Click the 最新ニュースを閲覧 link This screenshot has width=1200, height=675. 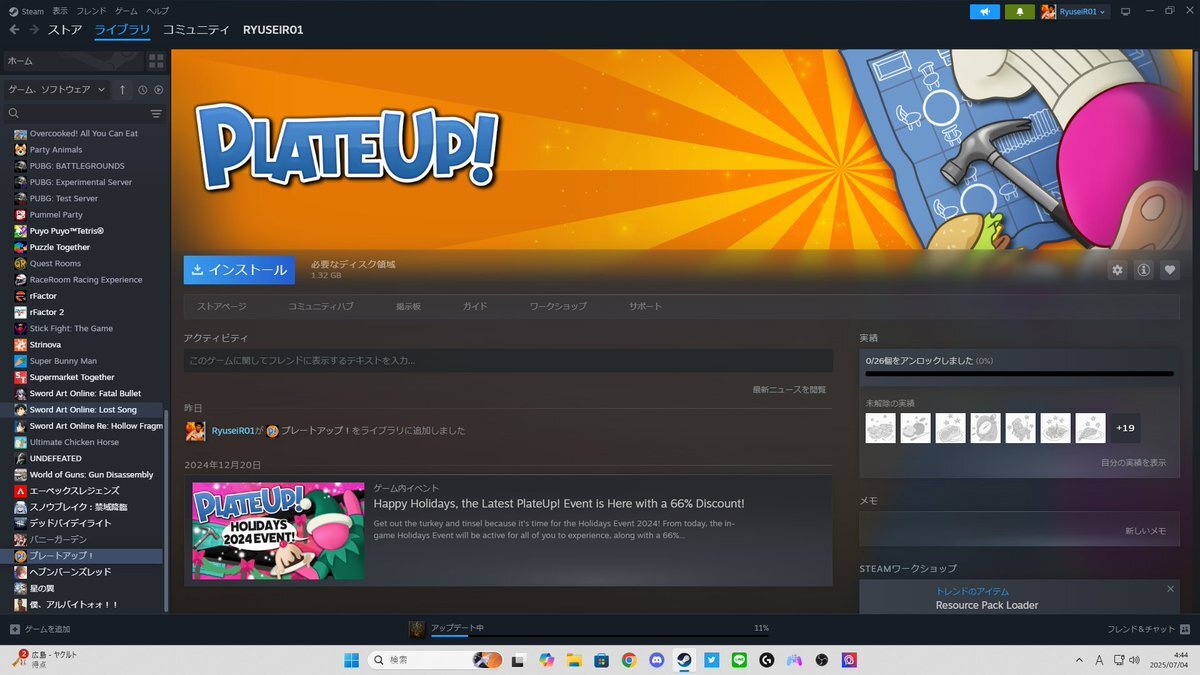[x=789, y=389]
